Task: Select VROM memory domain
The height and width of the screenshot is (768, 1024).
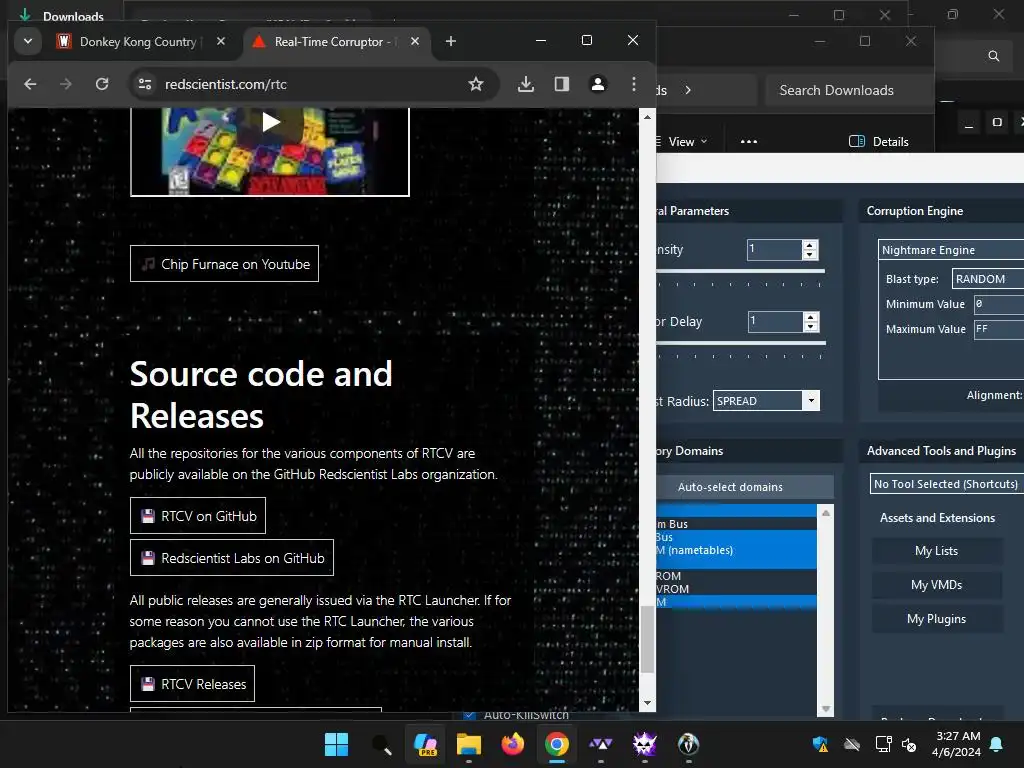Action: tap(736, 588)
